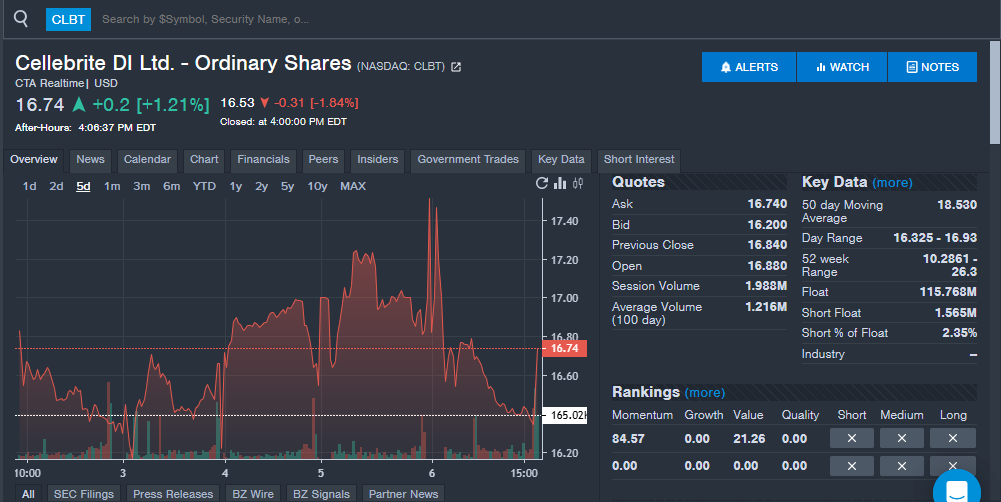Open the Financials tab
This screenshot has width=1001, height=502.
pos(263,160)
